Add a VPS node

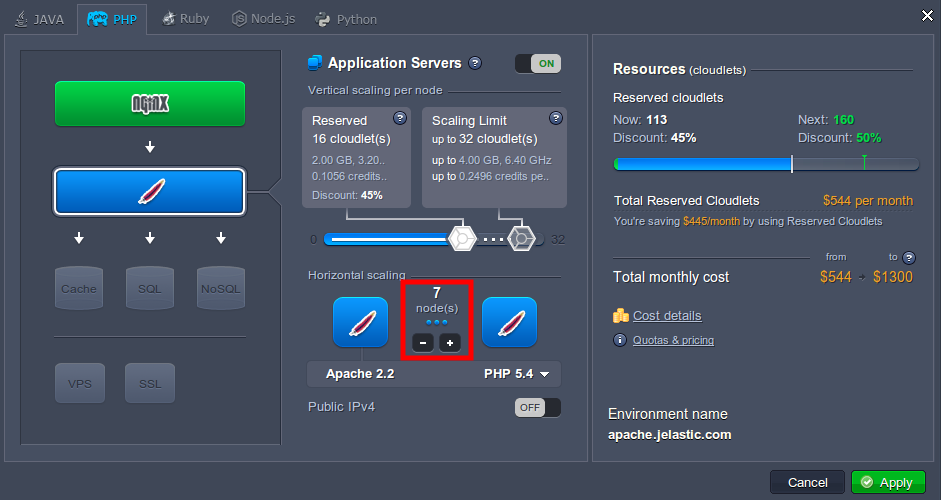tap(80, 383)
